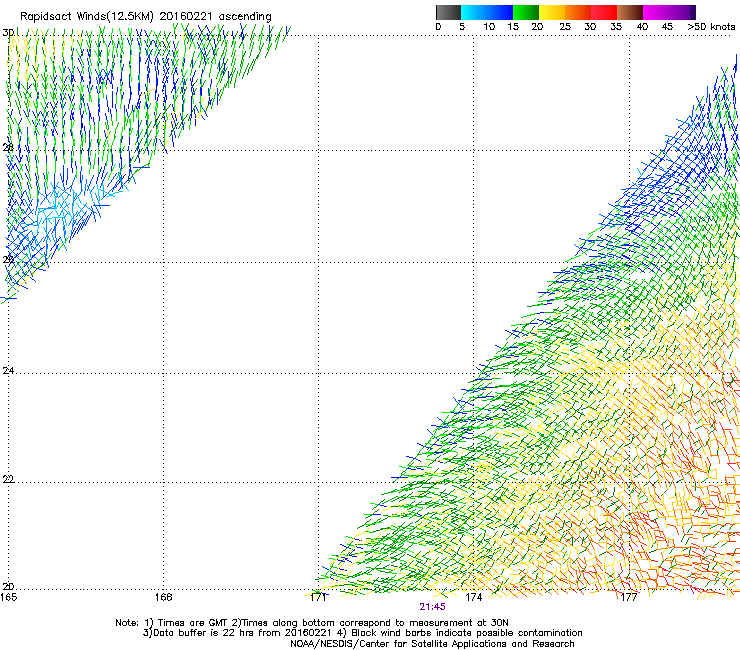Viewport: 740px width, 650px height.
Task: Click the 'Times are GMT' note line
Action: [x=312, y=623]
